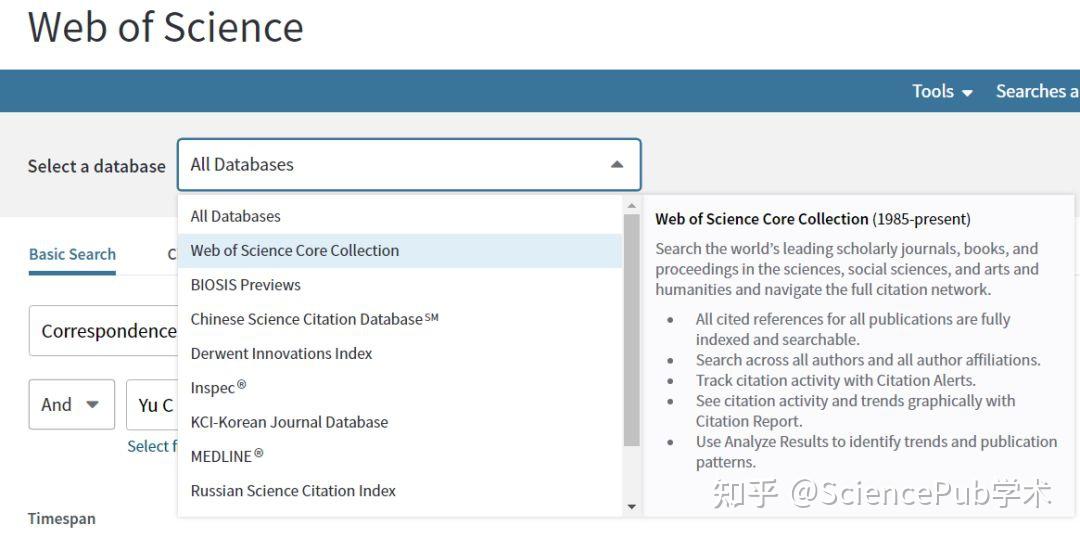The image size is (1080, 538).
Task: Open the And boolean operator dropdown
Action: 71,405
